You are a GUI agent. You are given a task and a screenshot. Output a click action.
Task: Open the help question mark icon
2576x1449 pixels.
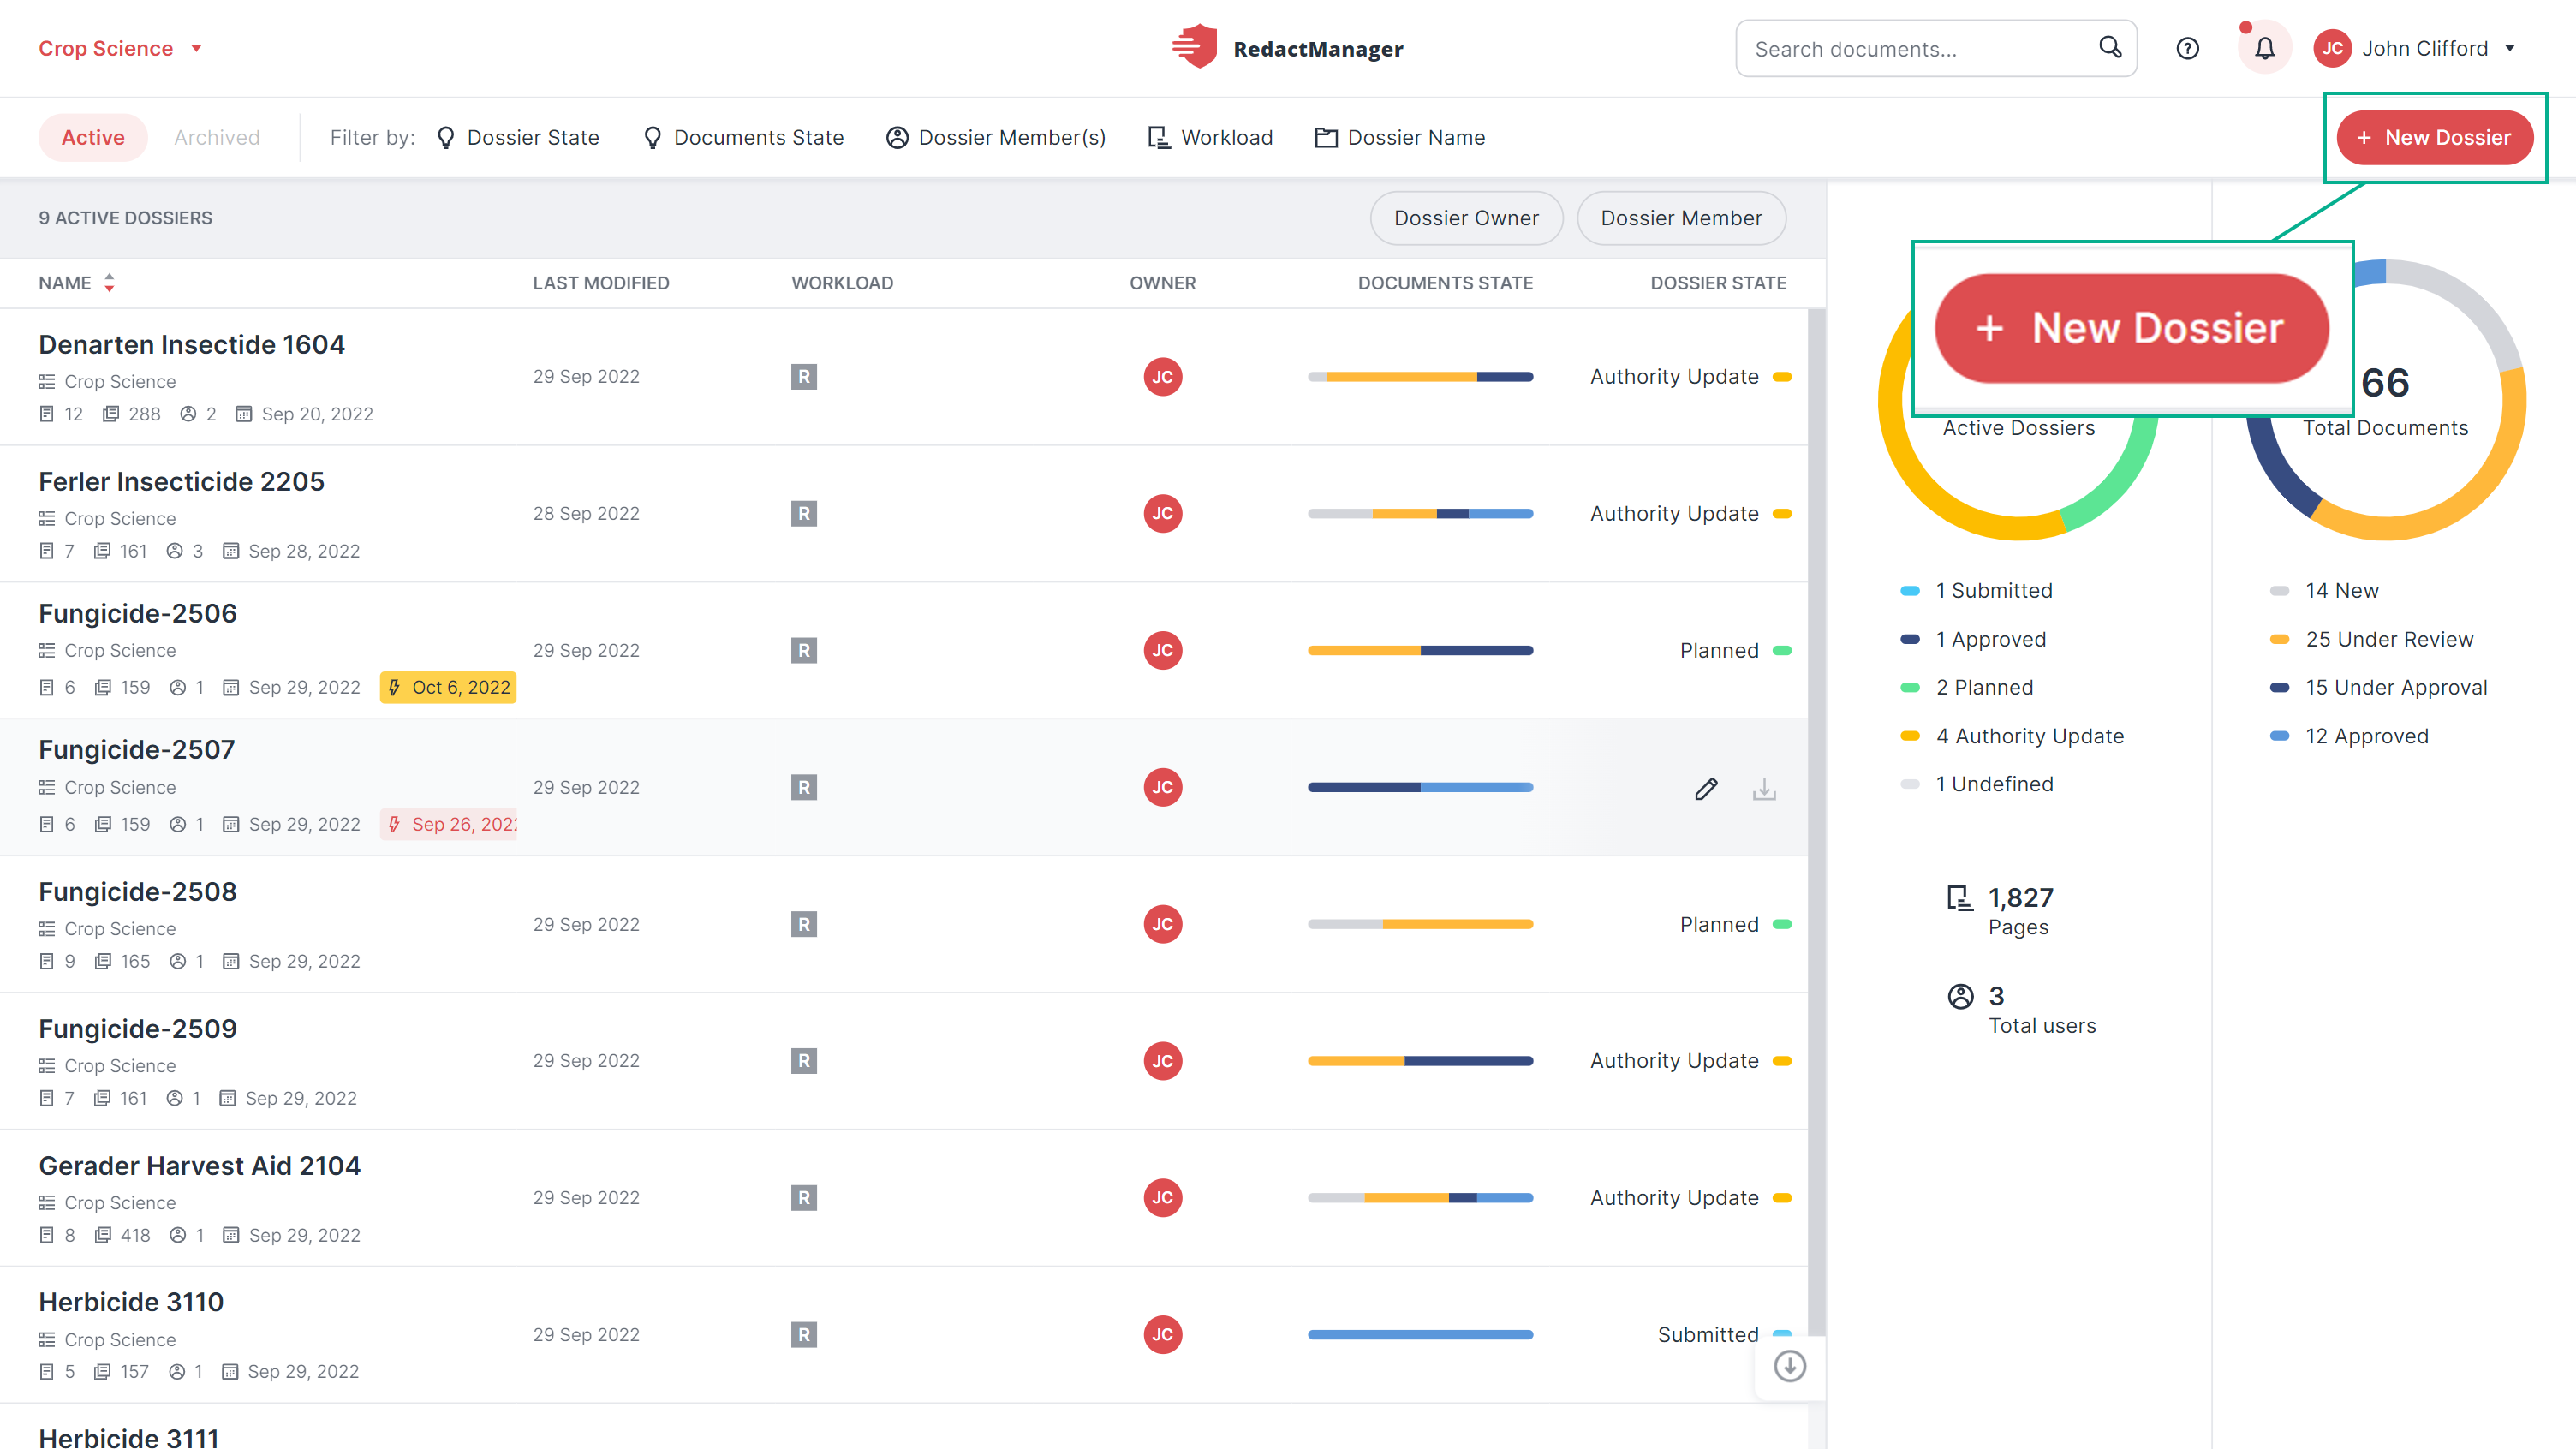pos(2187,48)
